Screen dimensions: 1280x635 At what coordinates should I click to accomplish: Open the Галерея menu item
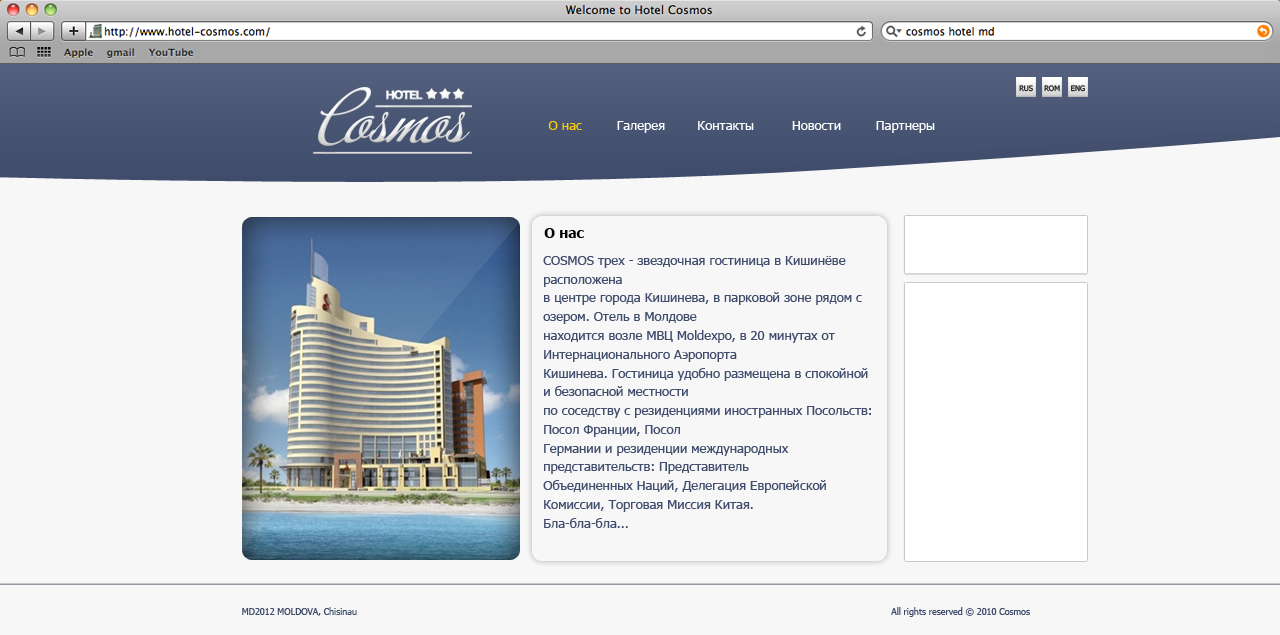640,126
